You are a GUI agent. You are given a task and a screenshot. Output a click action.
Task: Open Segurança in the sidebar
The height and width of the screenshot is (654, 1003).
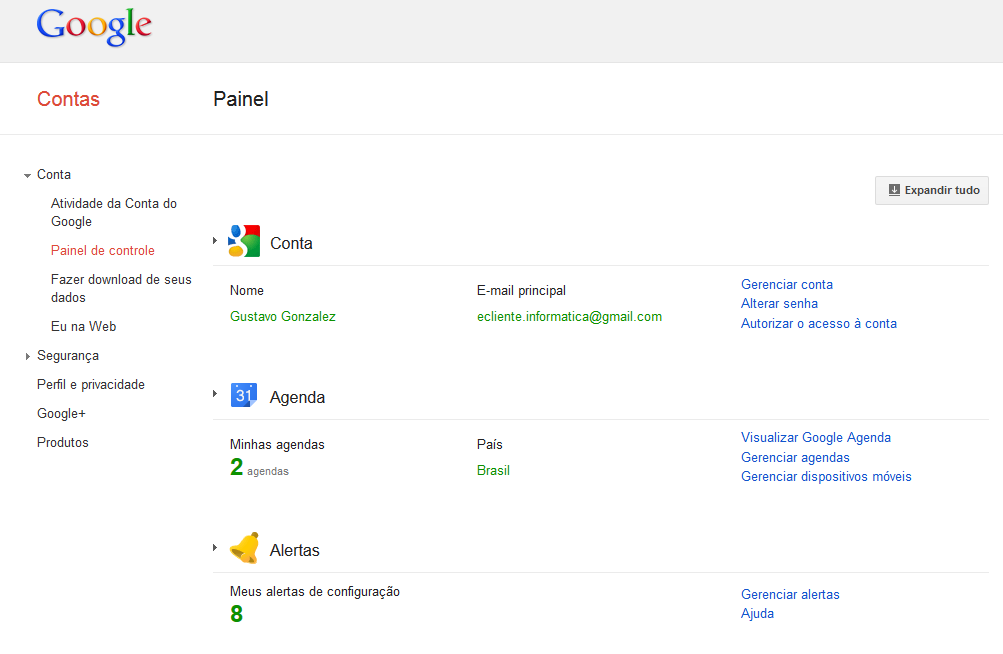(x=68, y=356)
